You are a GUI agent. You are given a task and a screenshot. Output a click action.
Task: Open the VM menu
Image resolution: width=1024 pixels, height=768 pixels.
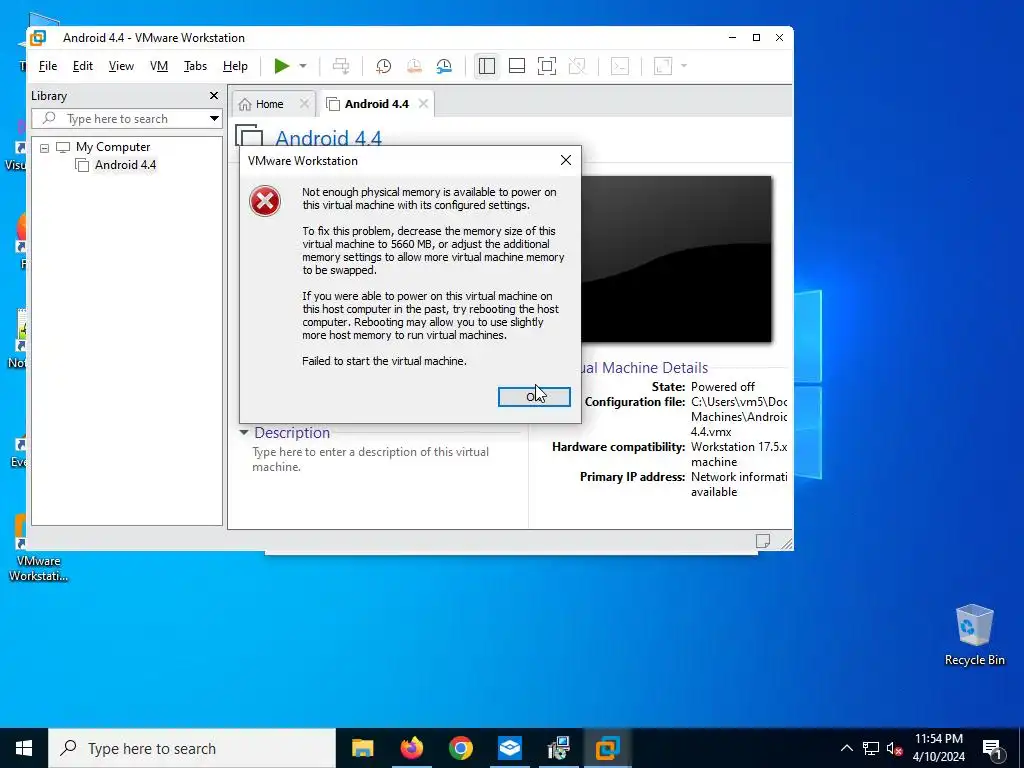coord(159,66)
